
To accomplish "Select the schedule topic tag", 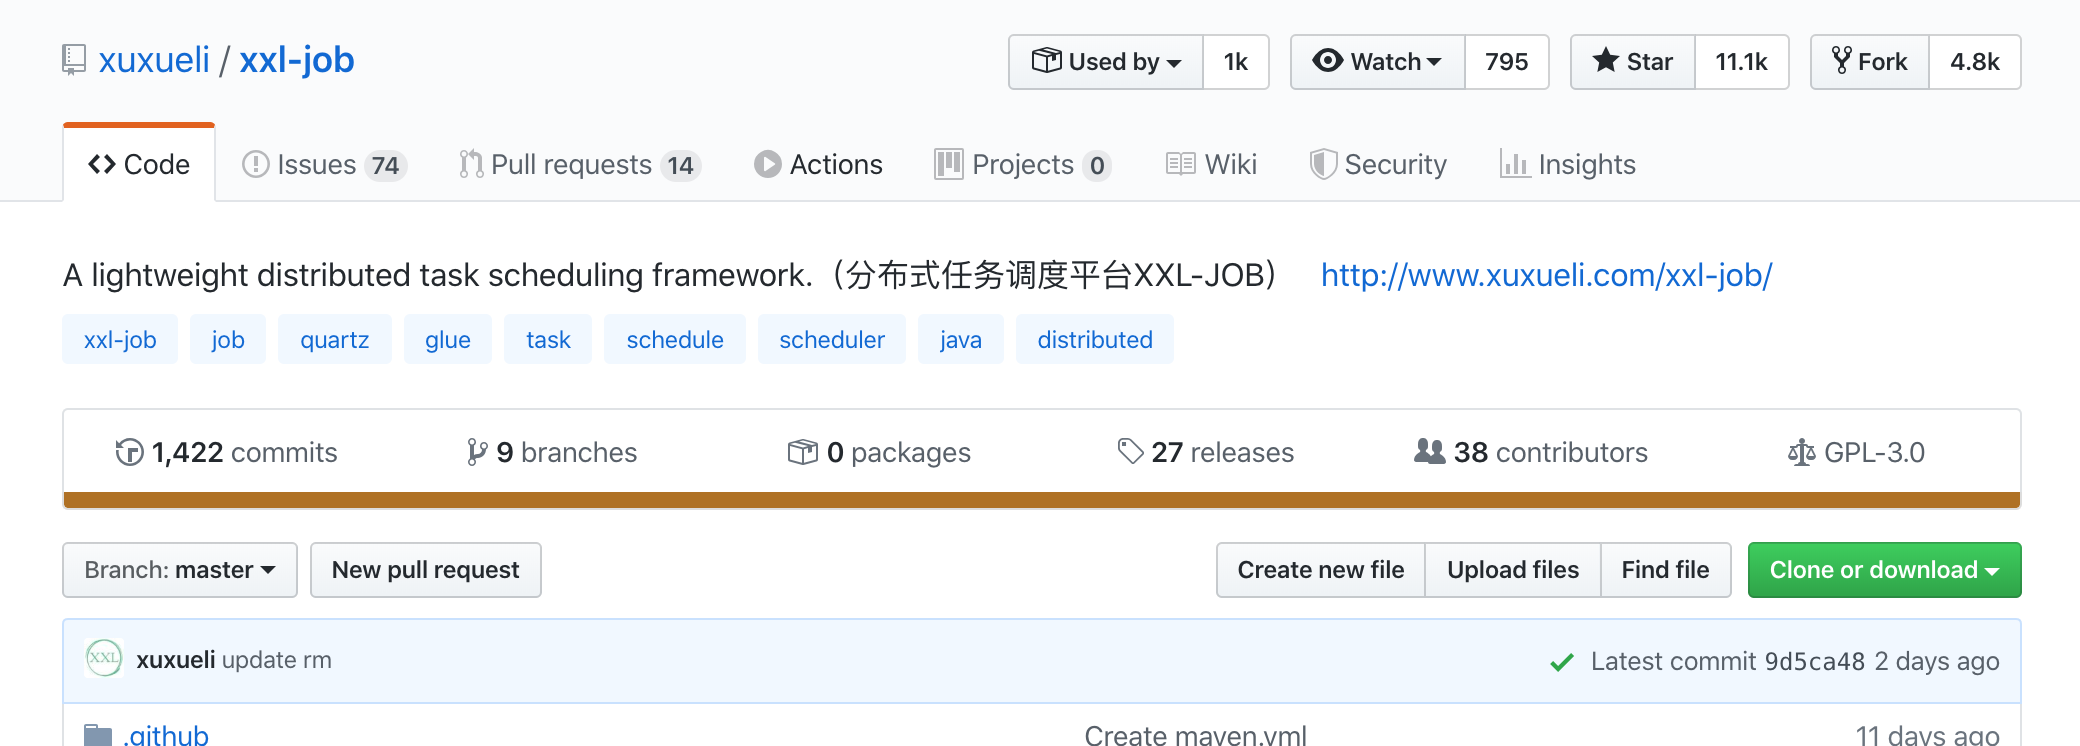I will pyautogui.click(x=675, y=339).
